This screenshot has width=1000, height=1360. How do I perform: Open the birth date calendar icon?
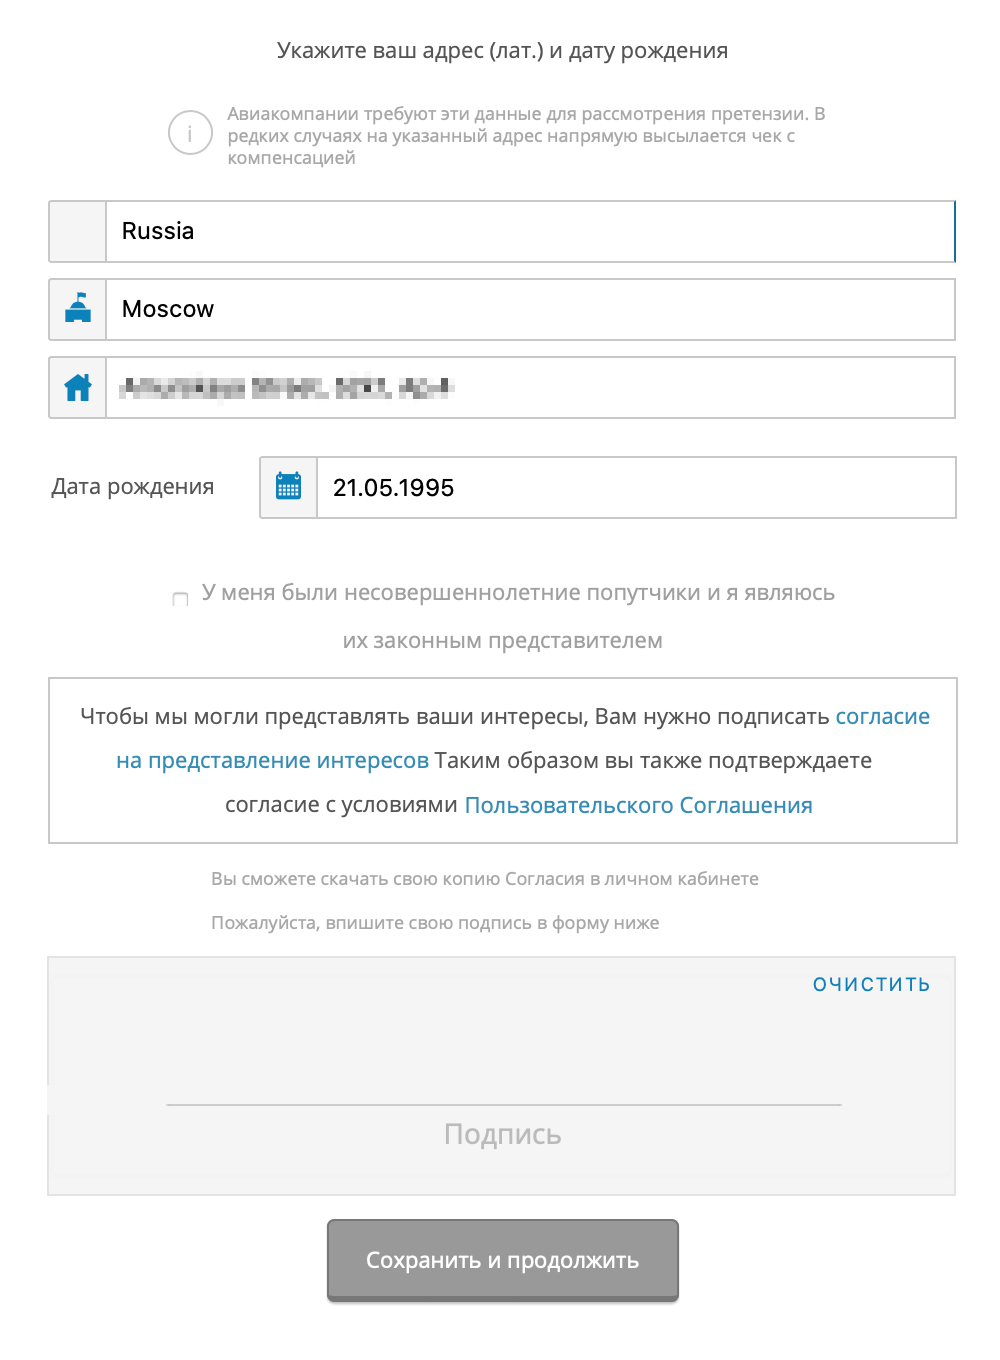tap(289, 487)
